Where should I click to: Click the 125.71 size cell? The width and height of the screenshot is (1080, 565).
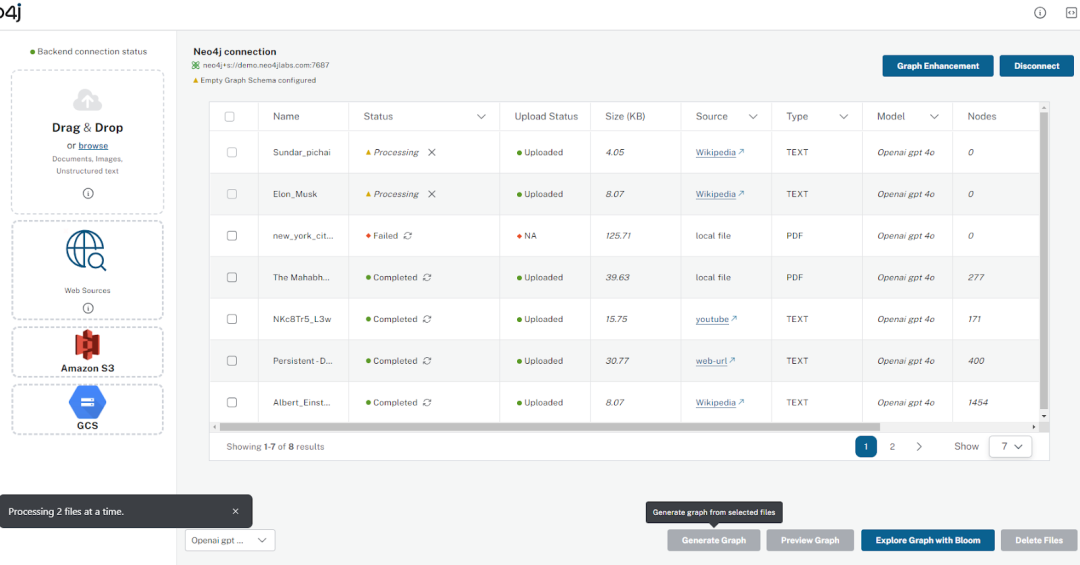coord(618,236)
